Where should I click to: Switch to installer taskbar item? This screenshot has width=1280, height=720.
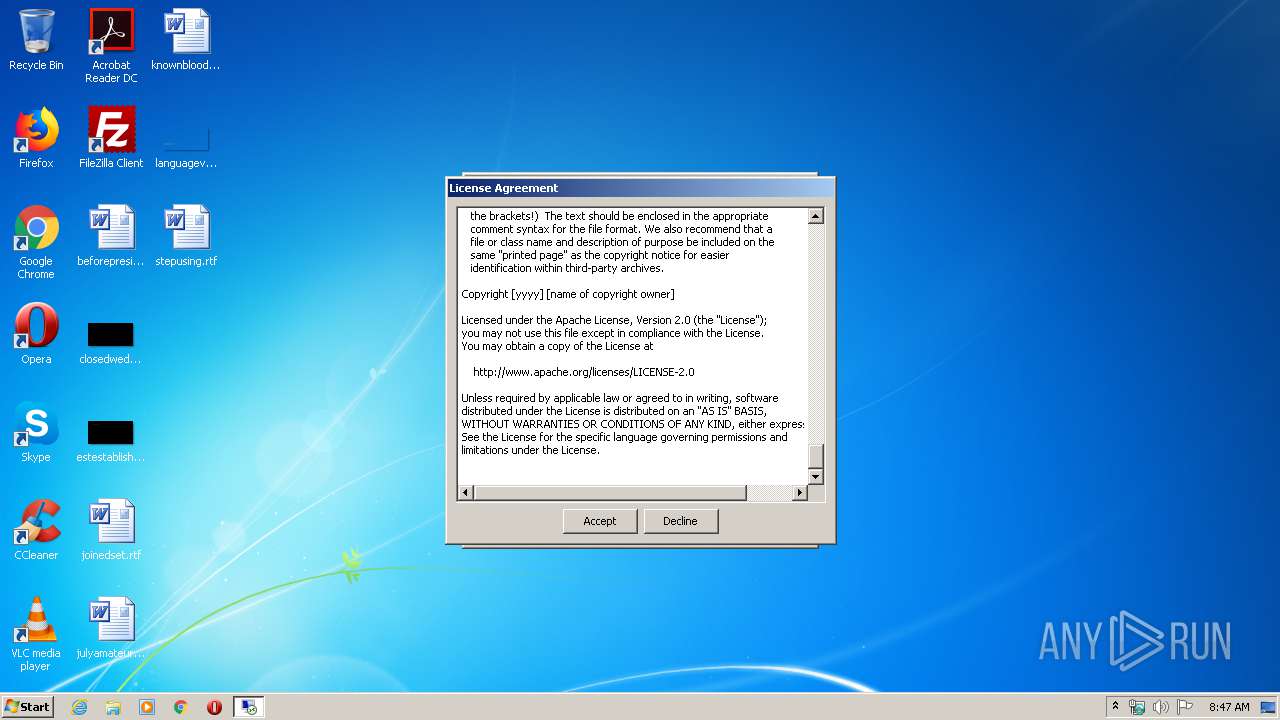click(x=248, y=707)
